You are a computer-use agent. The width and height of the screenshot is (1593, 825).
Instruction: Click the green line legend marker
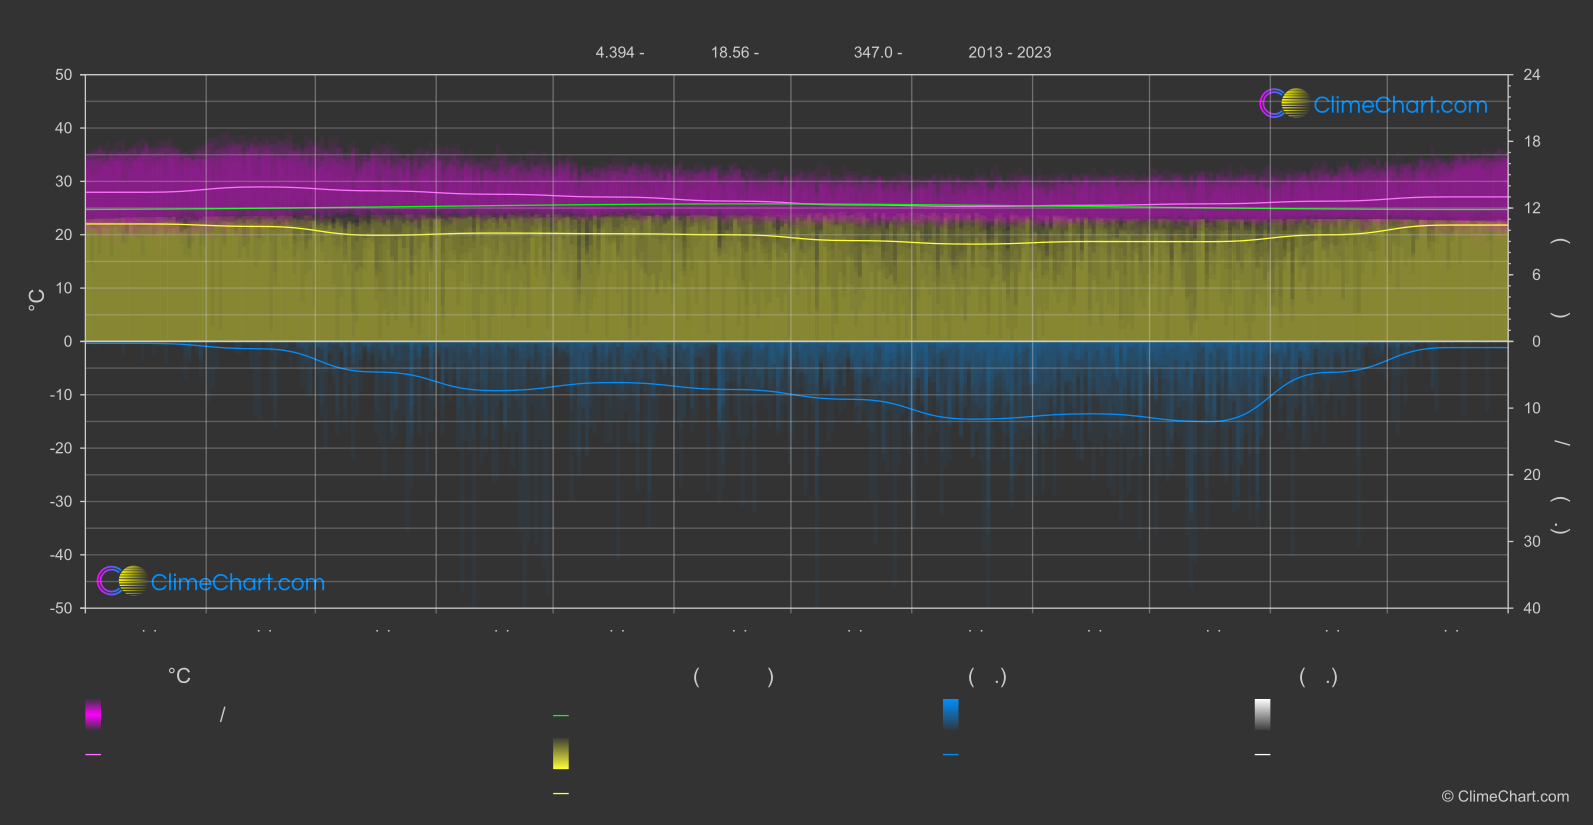pos(561,716)
